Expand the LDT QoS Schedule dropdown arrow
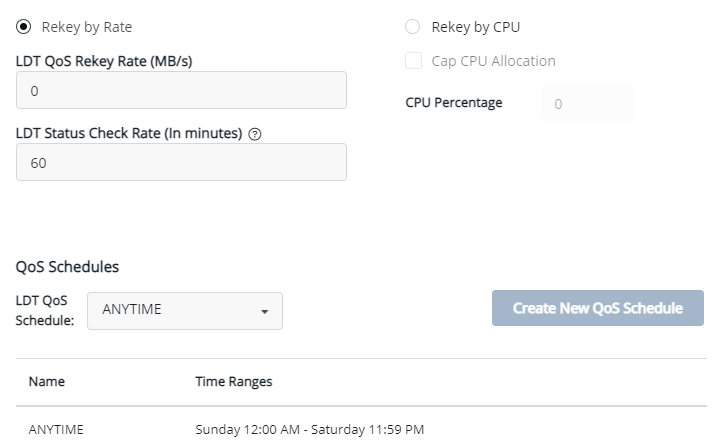The height and width of the screenshot is (448, 720). point(264,311)
